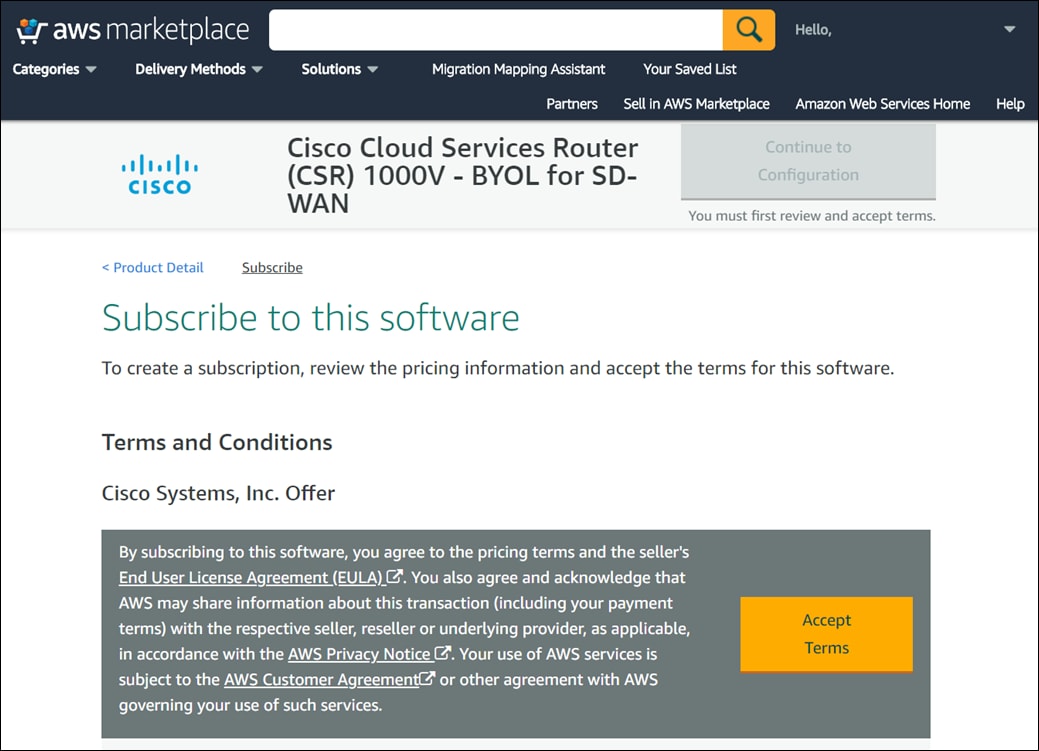
Task: Click the Subscribe to this software heading
Action: tap(311, 318)
